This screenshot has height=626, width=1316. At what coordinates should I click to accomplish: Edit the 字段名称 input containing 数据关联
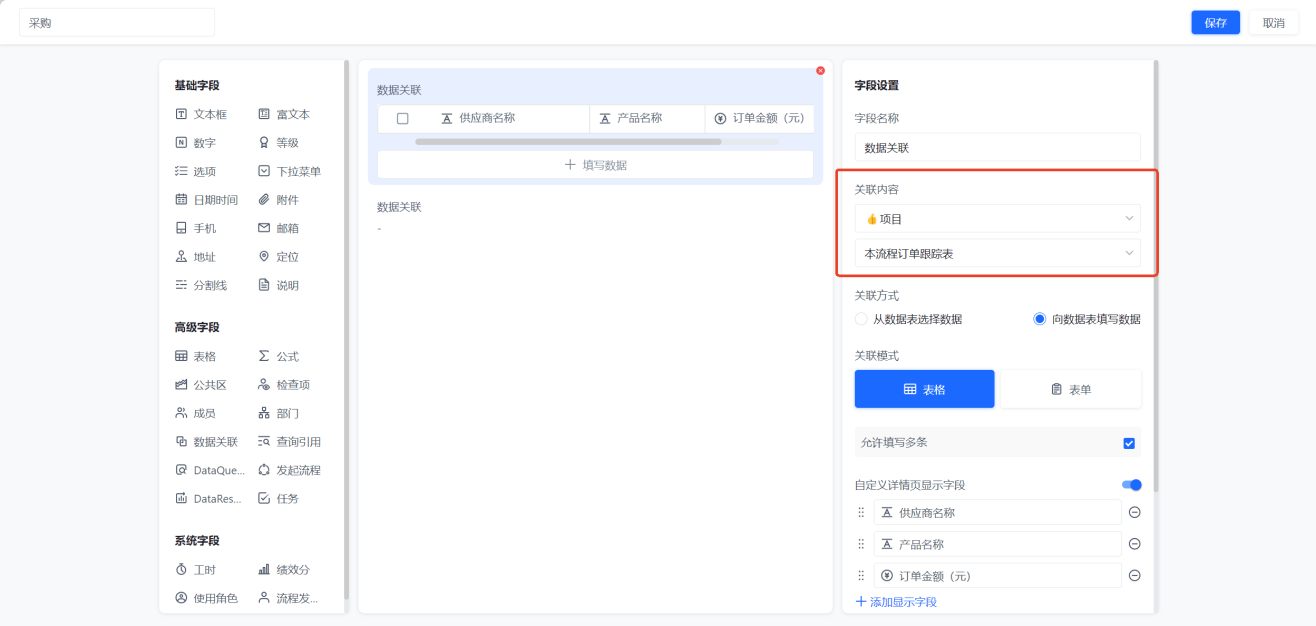(997, 147)
